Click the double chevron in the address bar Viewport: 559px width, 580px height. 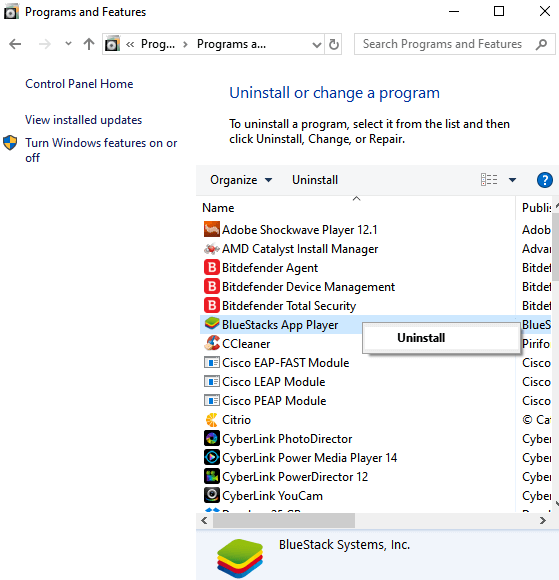pos(130,45)
